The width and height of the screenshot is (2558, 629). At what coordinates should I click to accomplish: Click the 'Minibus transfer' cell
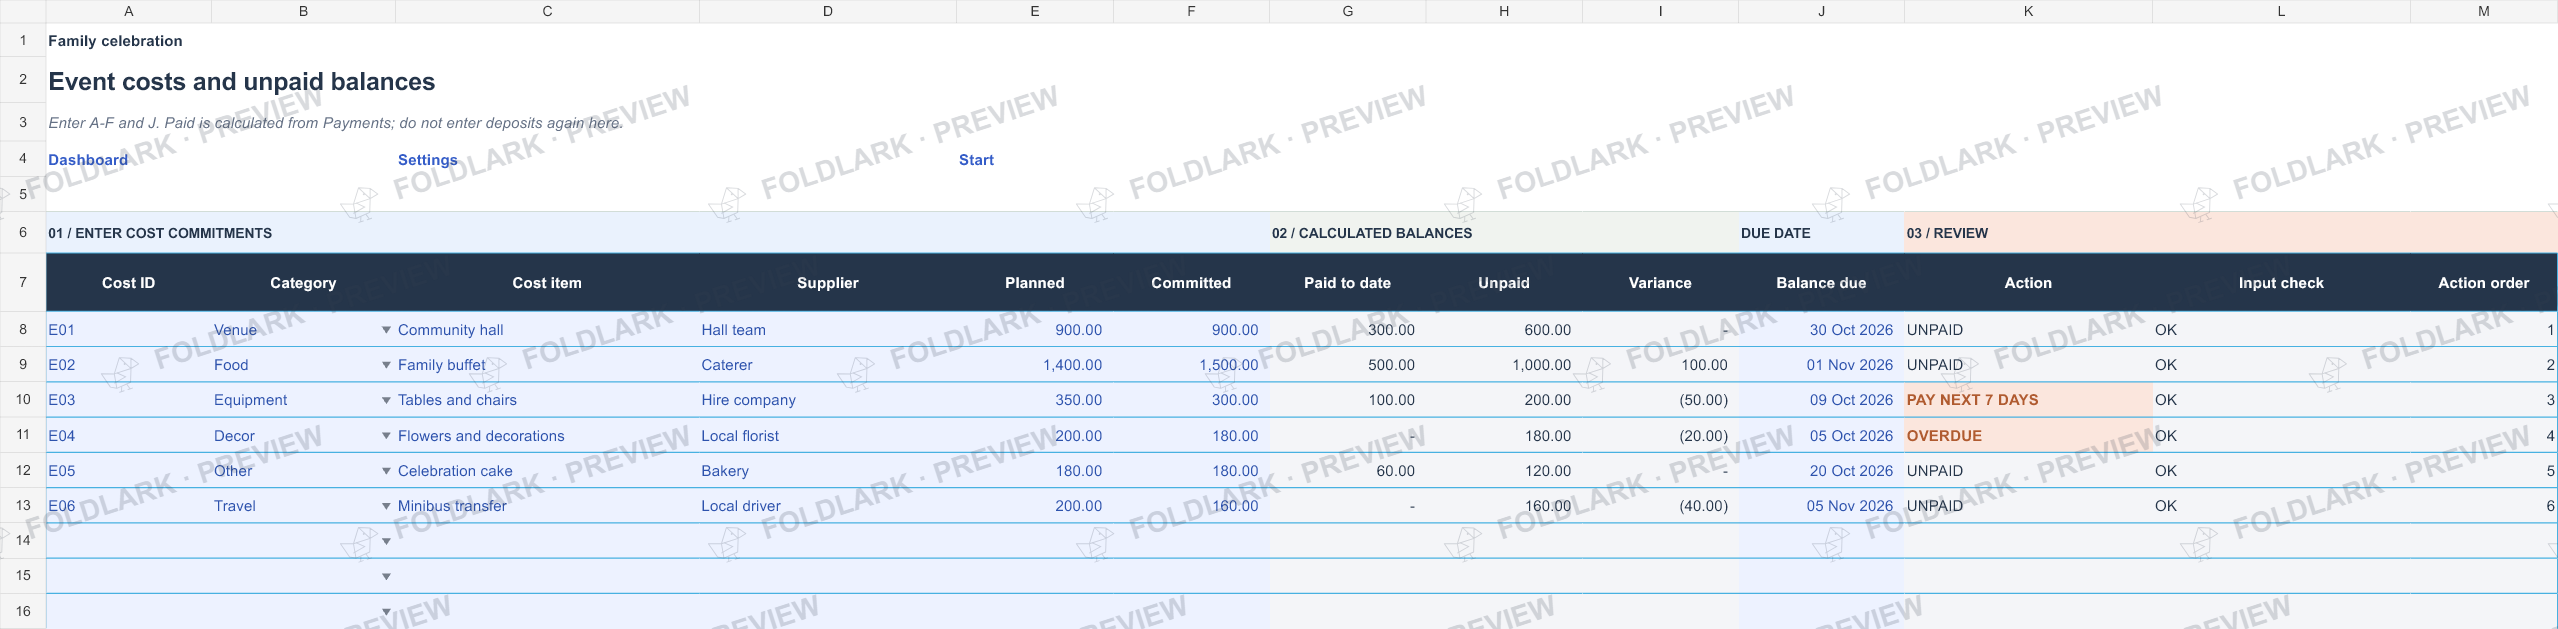click(547, 506)
